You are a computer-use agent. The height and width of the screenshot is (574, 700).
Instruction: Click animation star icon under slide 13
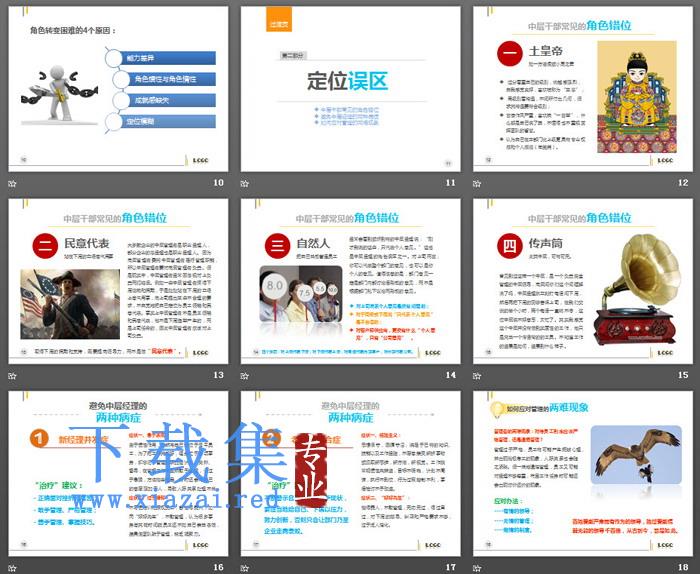pos(12,376)
